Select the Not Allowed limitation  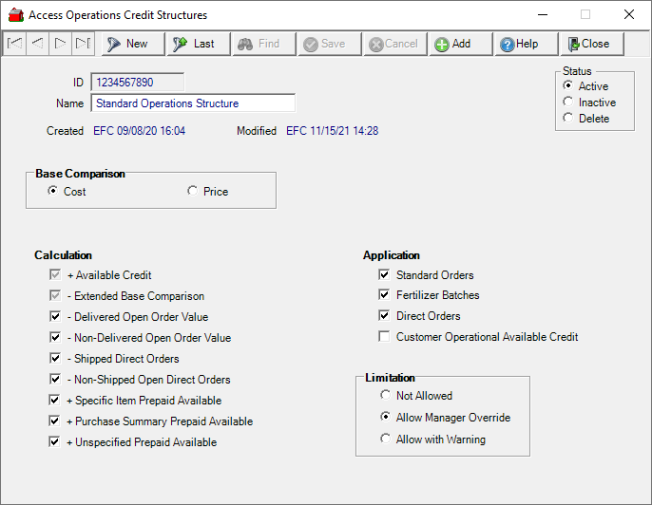(x=384, y=396)
